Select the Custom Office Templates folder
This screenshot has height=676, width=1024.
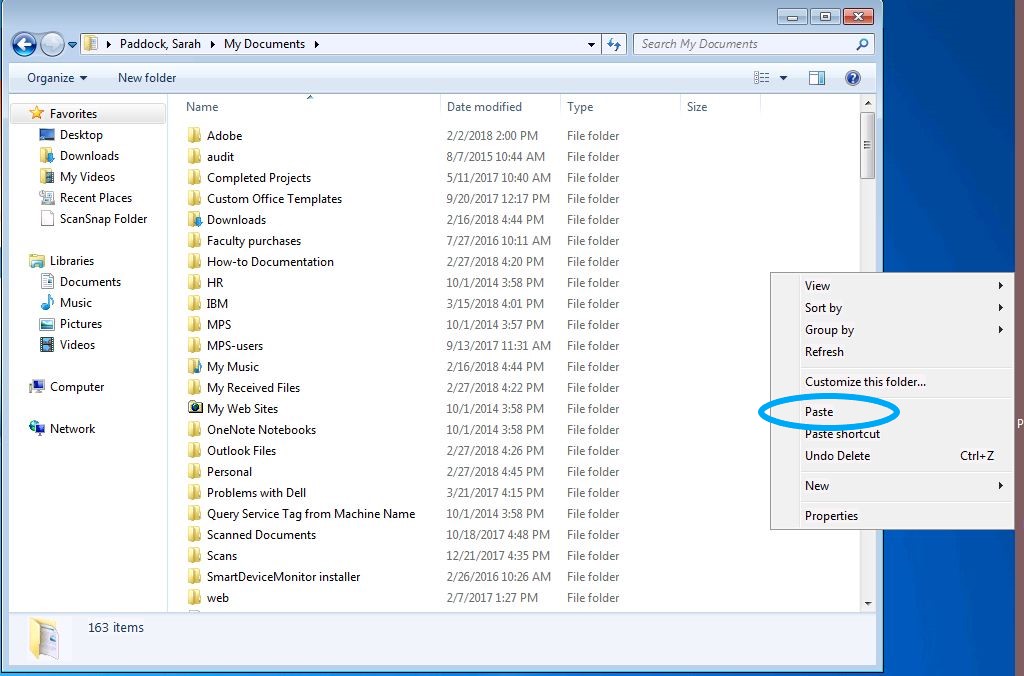(274, 199)
